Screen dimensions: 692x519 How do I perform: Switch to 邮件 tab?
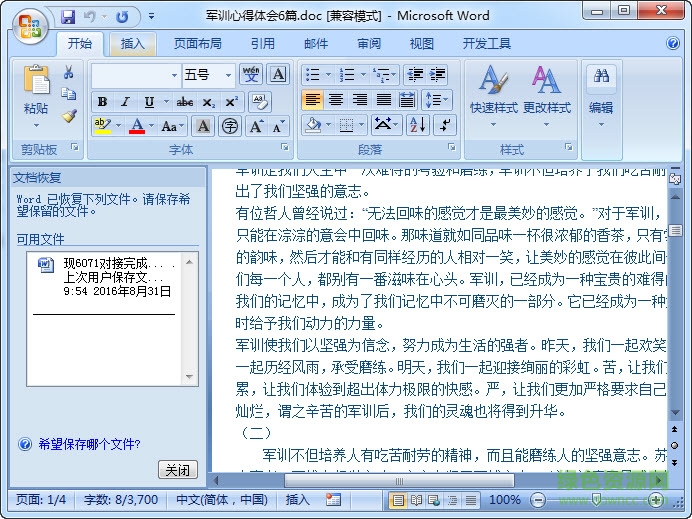point(316,44)
